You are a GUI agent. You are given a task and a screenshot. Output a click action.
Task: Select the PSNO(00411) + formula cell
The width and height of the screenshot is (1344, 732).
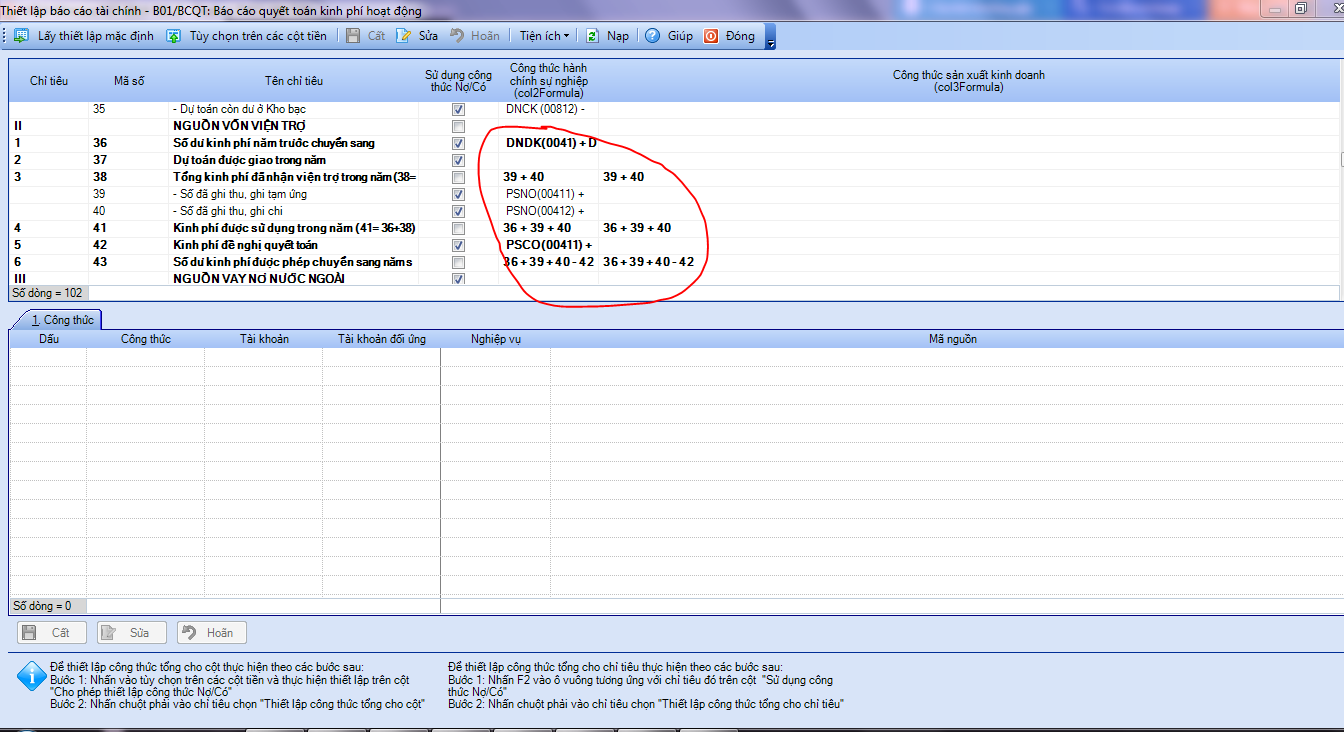tap(548, 194)
